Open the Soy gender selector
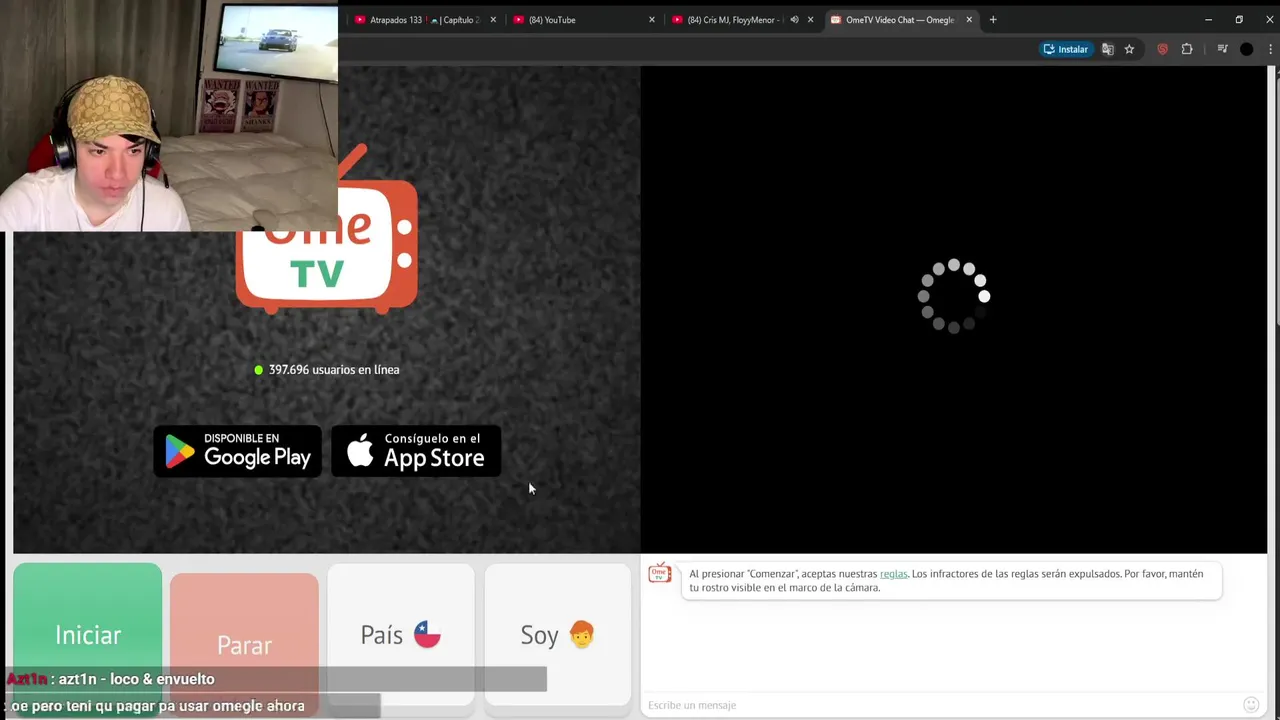1280x720 pixels. [558, 634]
